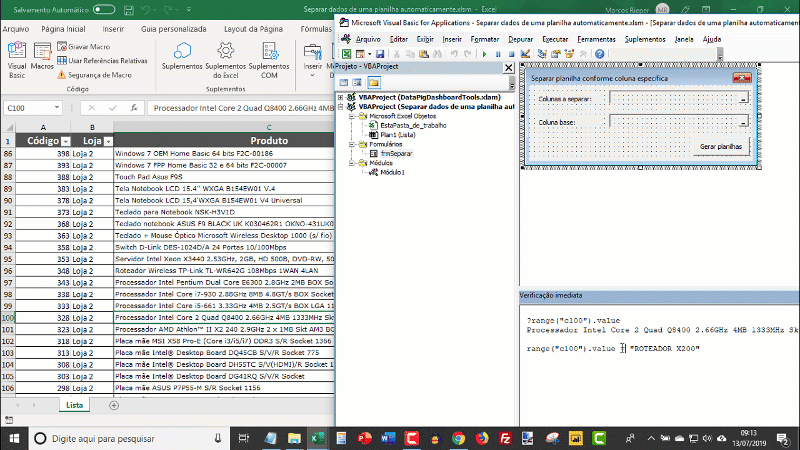Click the insert function fx icon
800x450 pixels.
click(x=134, y=108)
